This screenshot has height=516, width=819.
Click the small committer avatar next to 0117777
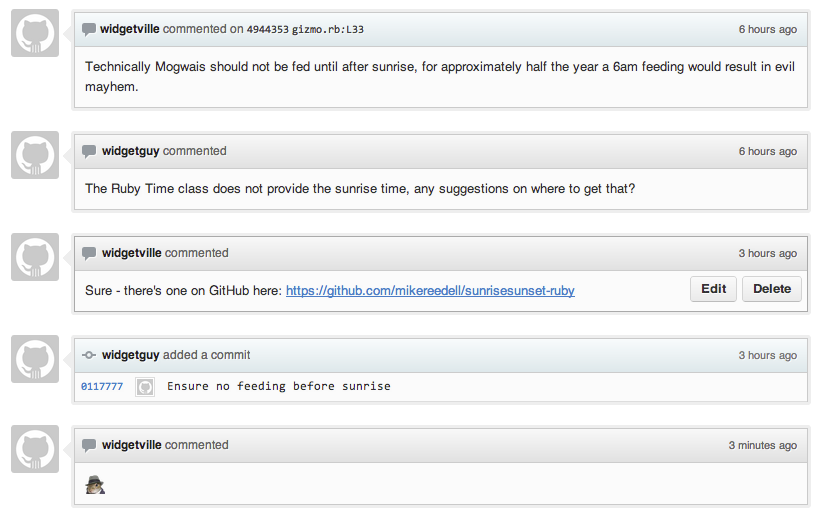[x=145, y=387]
